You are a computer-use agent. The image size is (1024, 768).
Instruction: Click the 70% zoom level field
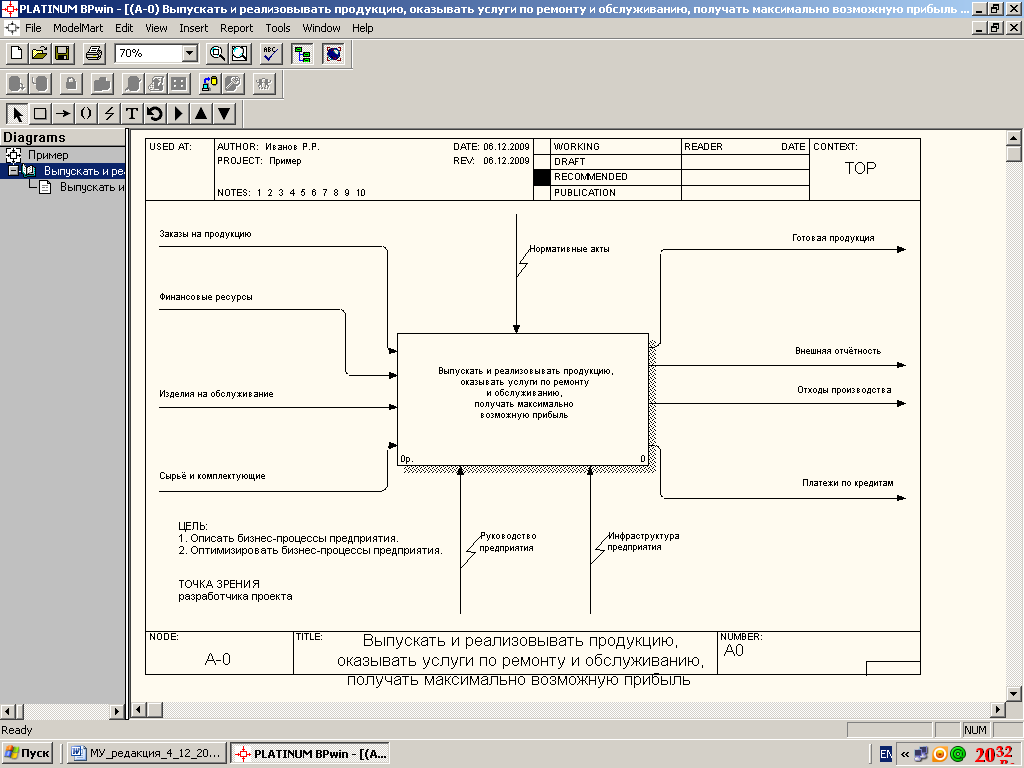pos(148,54)
